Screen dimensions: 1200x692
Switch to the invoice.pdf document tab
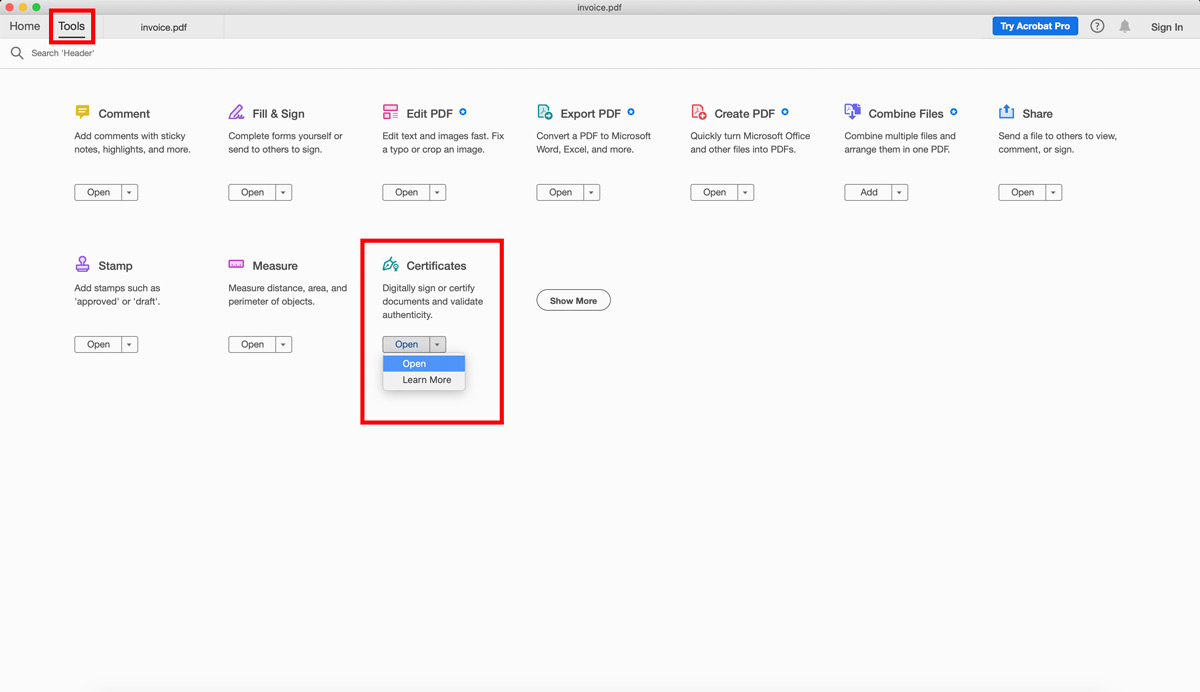pyautogui.click(x=164, y=27)
